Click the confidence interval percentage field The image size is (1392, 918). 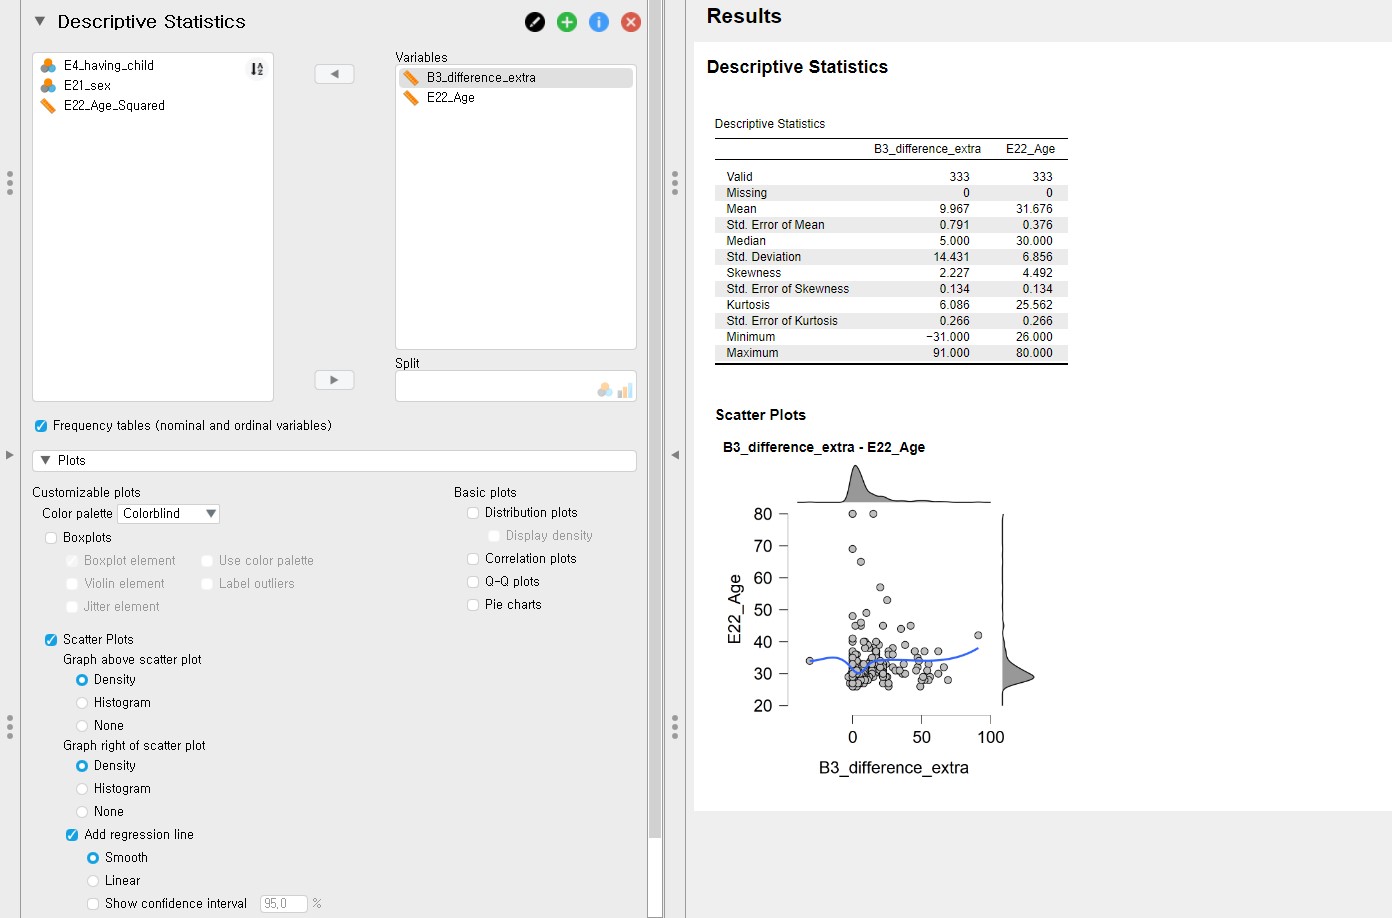coord(283,904)
